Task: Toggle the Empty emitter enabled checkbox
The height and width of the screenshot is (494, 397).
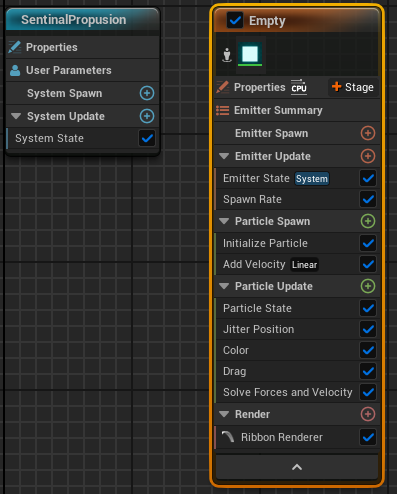Action: pyautogui.click(x=235, y=20)
